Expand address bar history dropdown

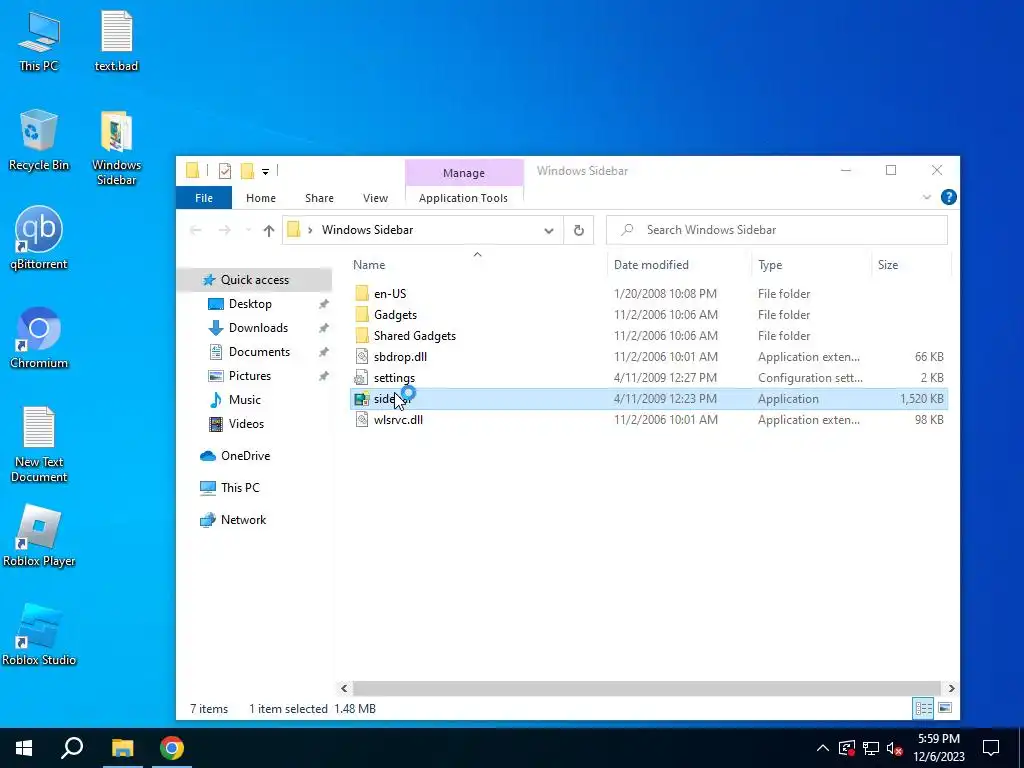click(549, 230)
